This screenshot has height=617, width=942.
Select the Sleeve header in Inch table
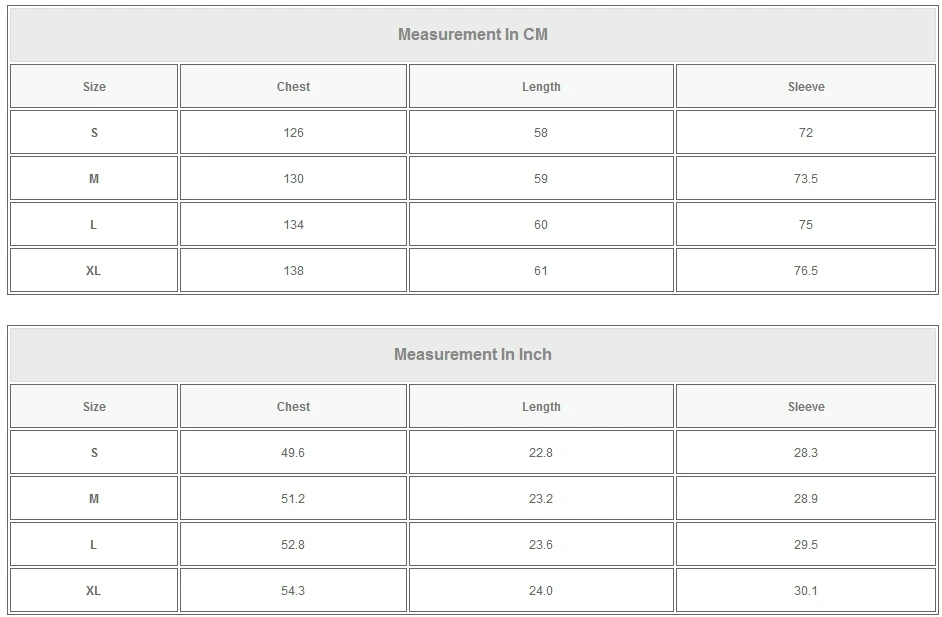pyautogui.click(x=806, y=407)
